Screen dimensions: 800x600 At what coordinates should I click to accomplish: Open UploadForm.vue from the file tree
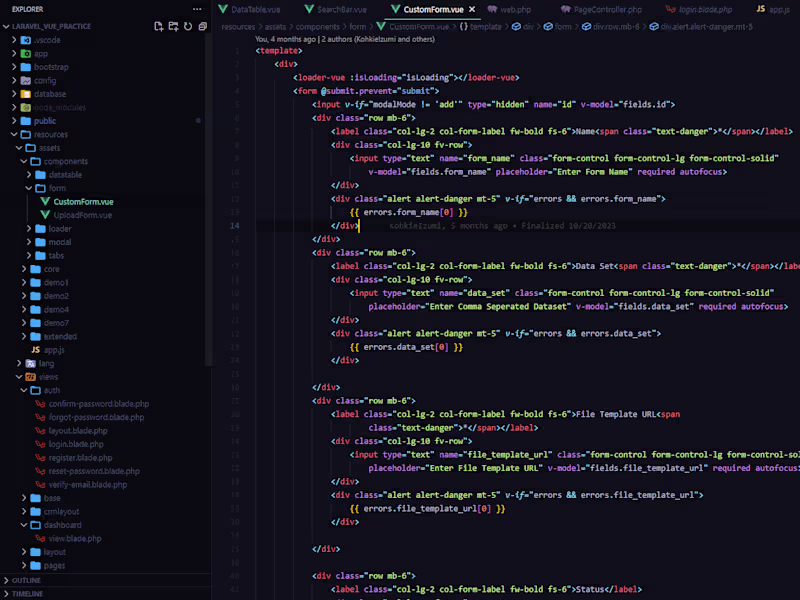click(82, 215)
